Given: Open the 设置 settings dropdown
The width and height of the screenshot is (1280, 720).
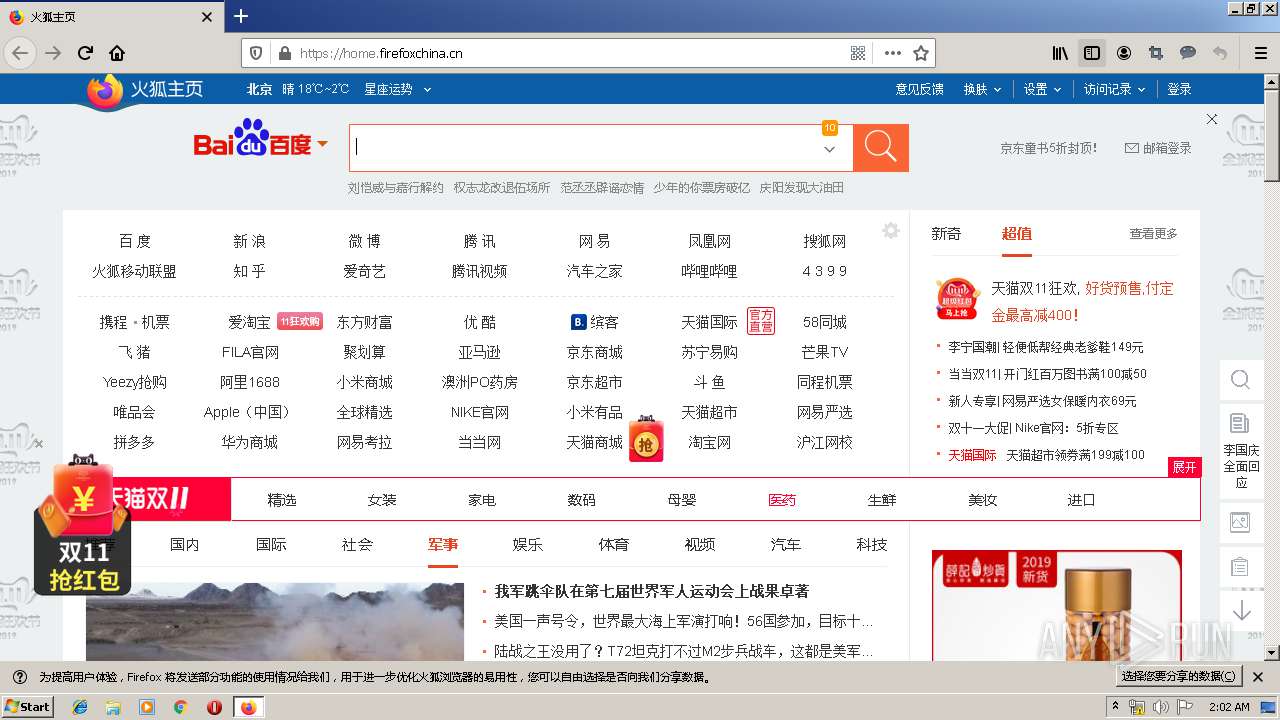Looking at the screenshot, I should pos(1042,89).
